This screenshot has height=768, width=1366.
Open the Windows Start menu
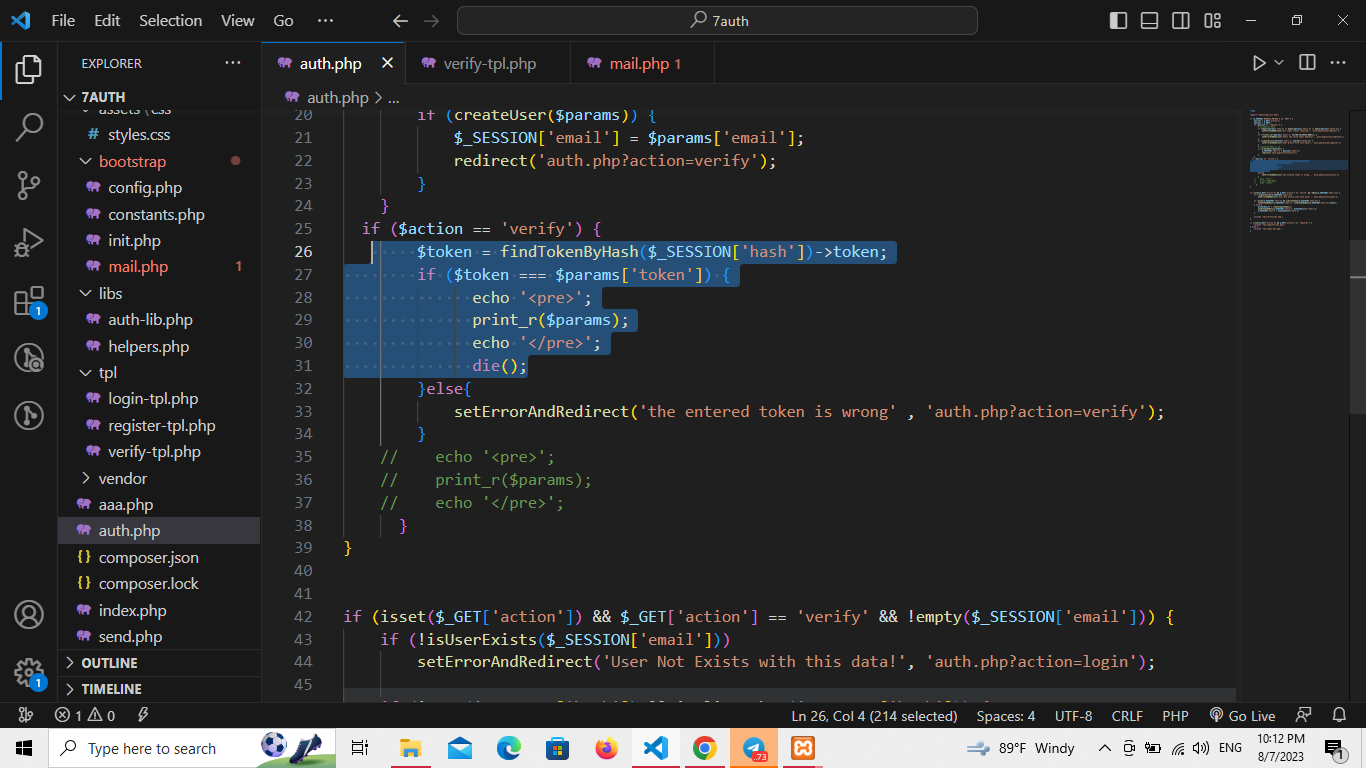point(24,748)
